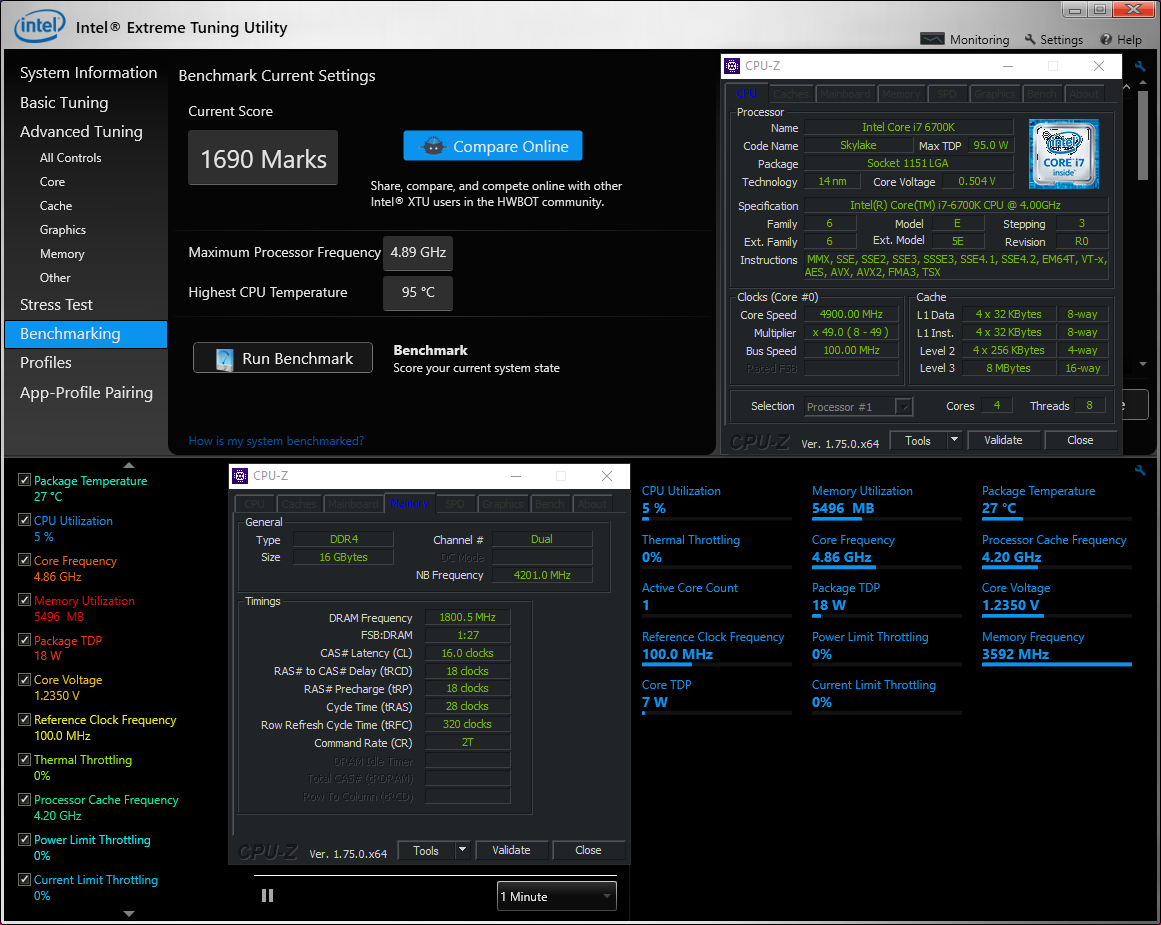Uncheck Current Limit Throttling monitor
Image resolution: width=1161 pixels, height=925 pixels.
[24, 879]
